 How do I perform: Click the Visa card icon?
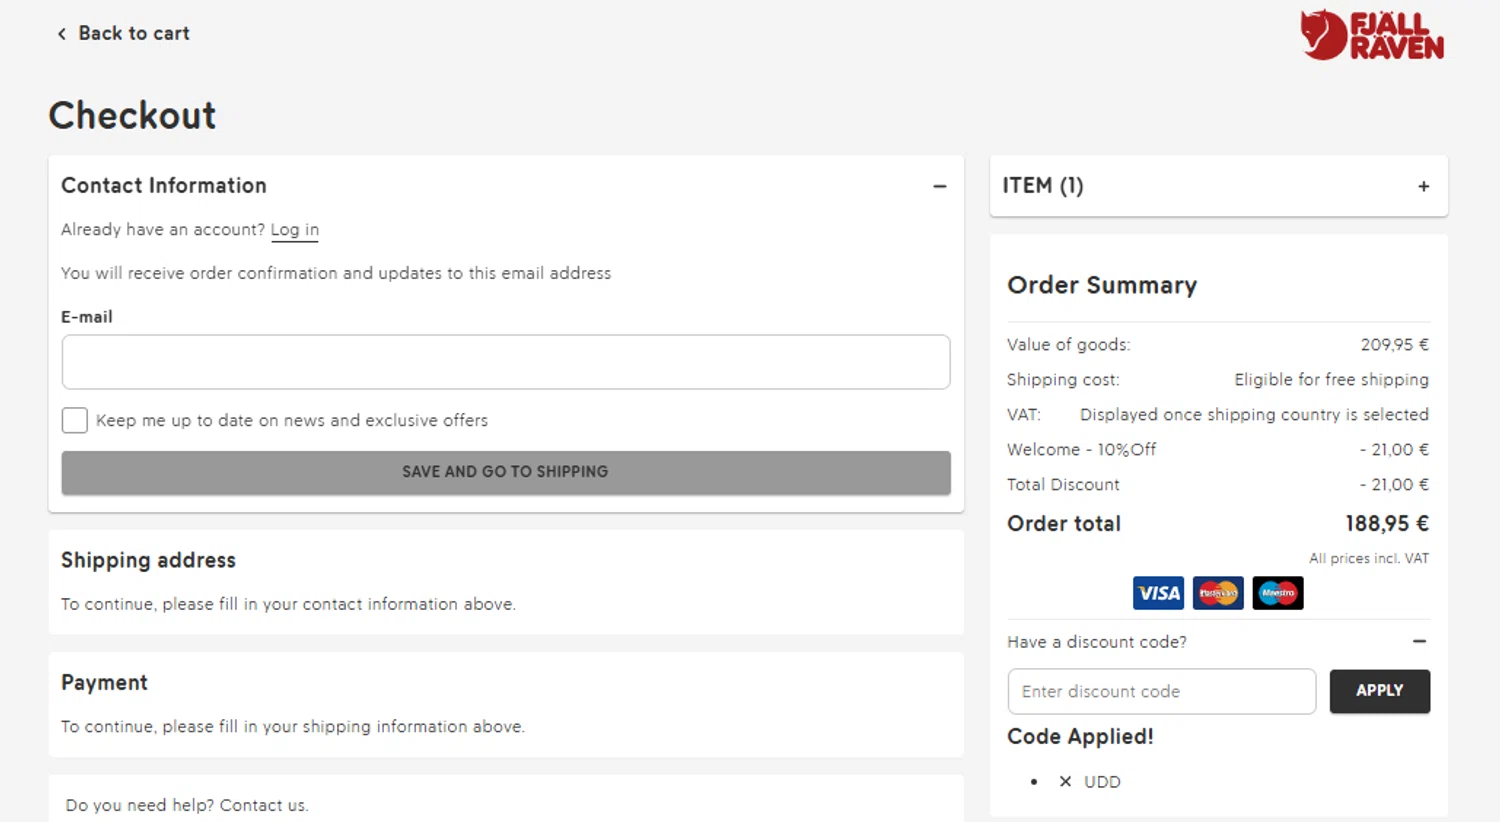point(1158,593)
